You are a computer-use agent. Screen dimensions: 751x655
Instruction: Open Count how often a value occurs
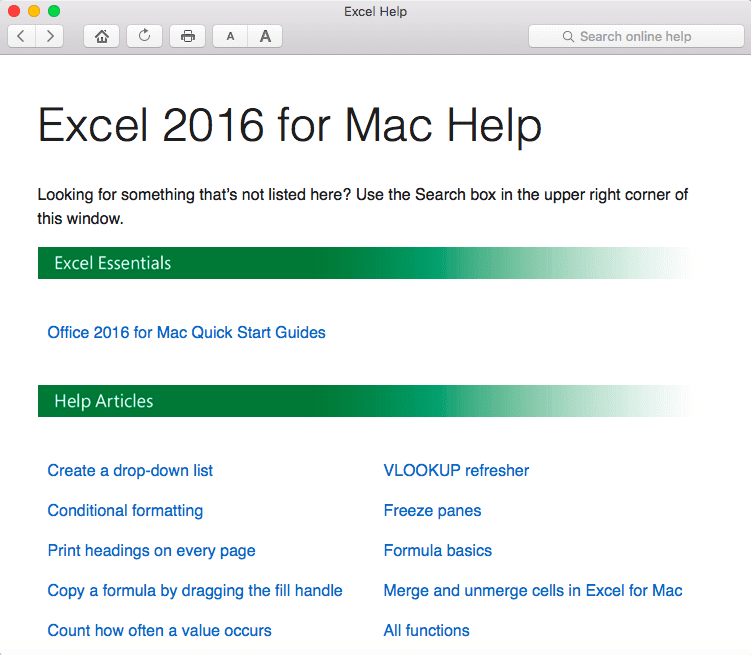point(159,630)
